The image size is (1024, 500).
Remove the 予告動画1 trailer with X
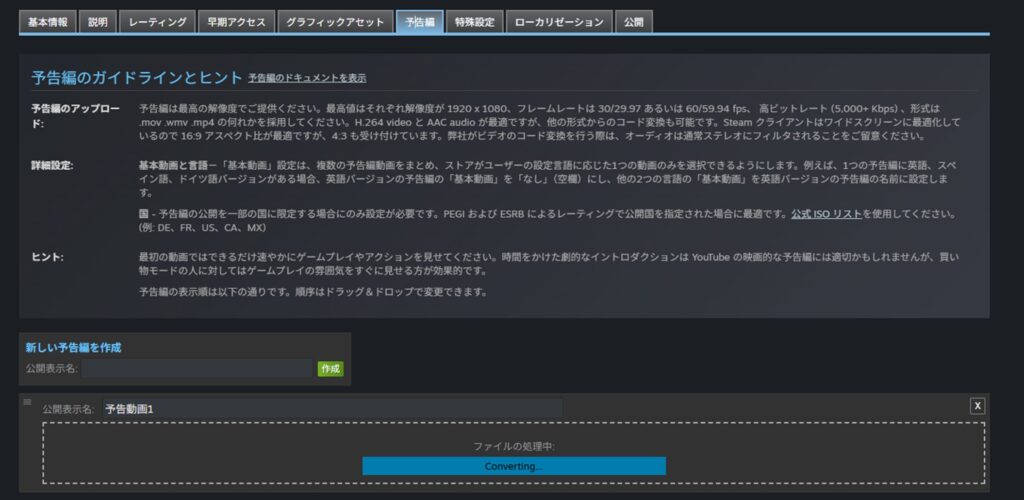(977, 406)
